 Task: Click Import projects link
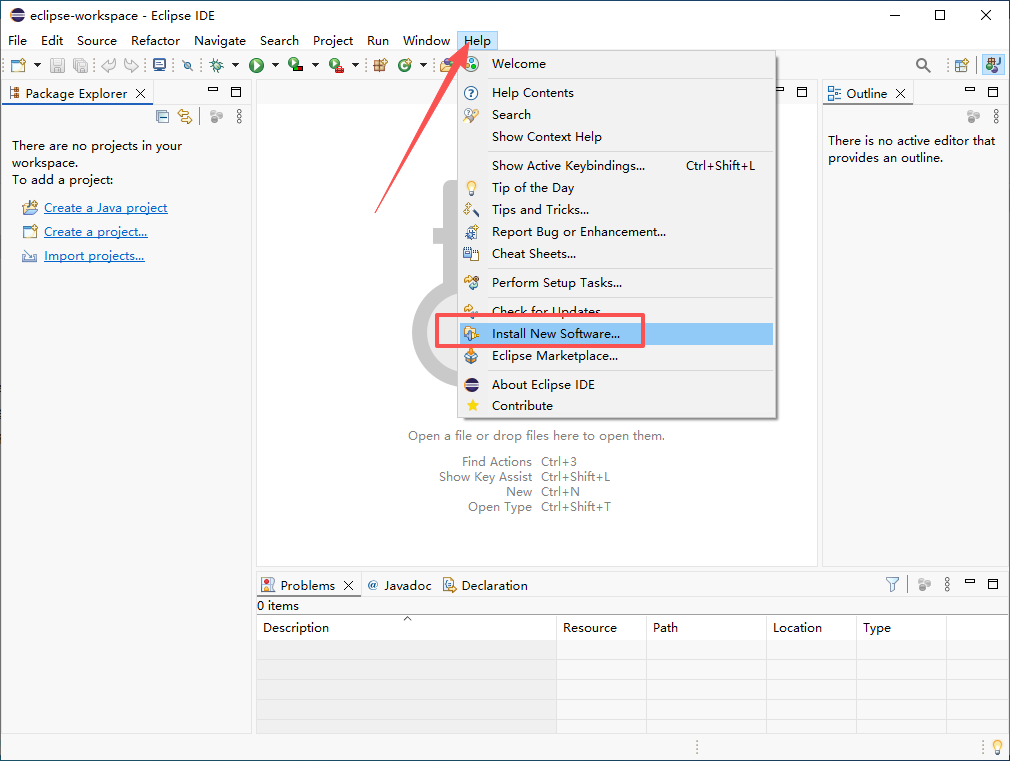94,256
